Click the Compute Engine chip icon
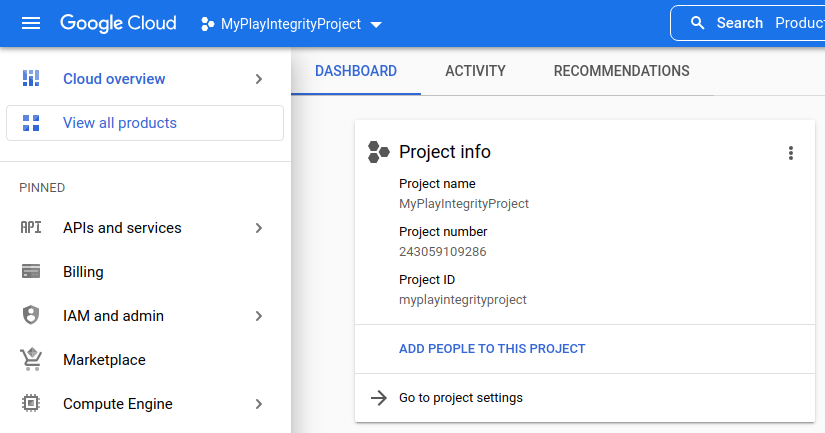This screenshot has height=433, width=825. click(x=31, y=403)
